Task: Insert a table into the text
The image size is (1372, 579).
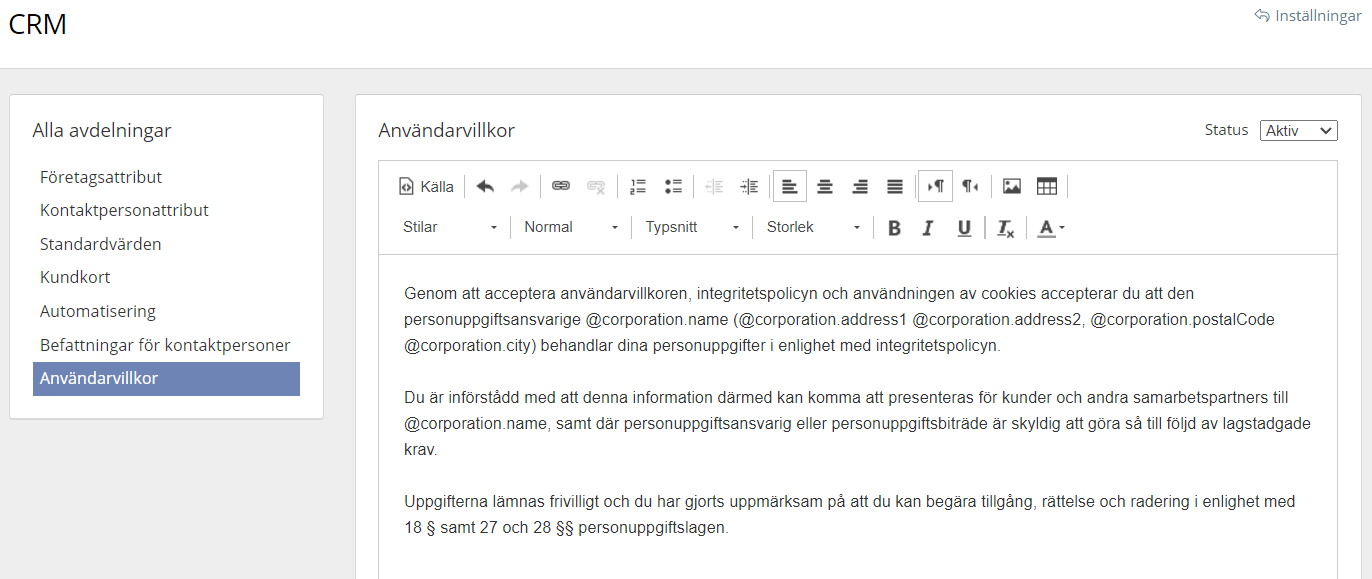Action: 1047,186
